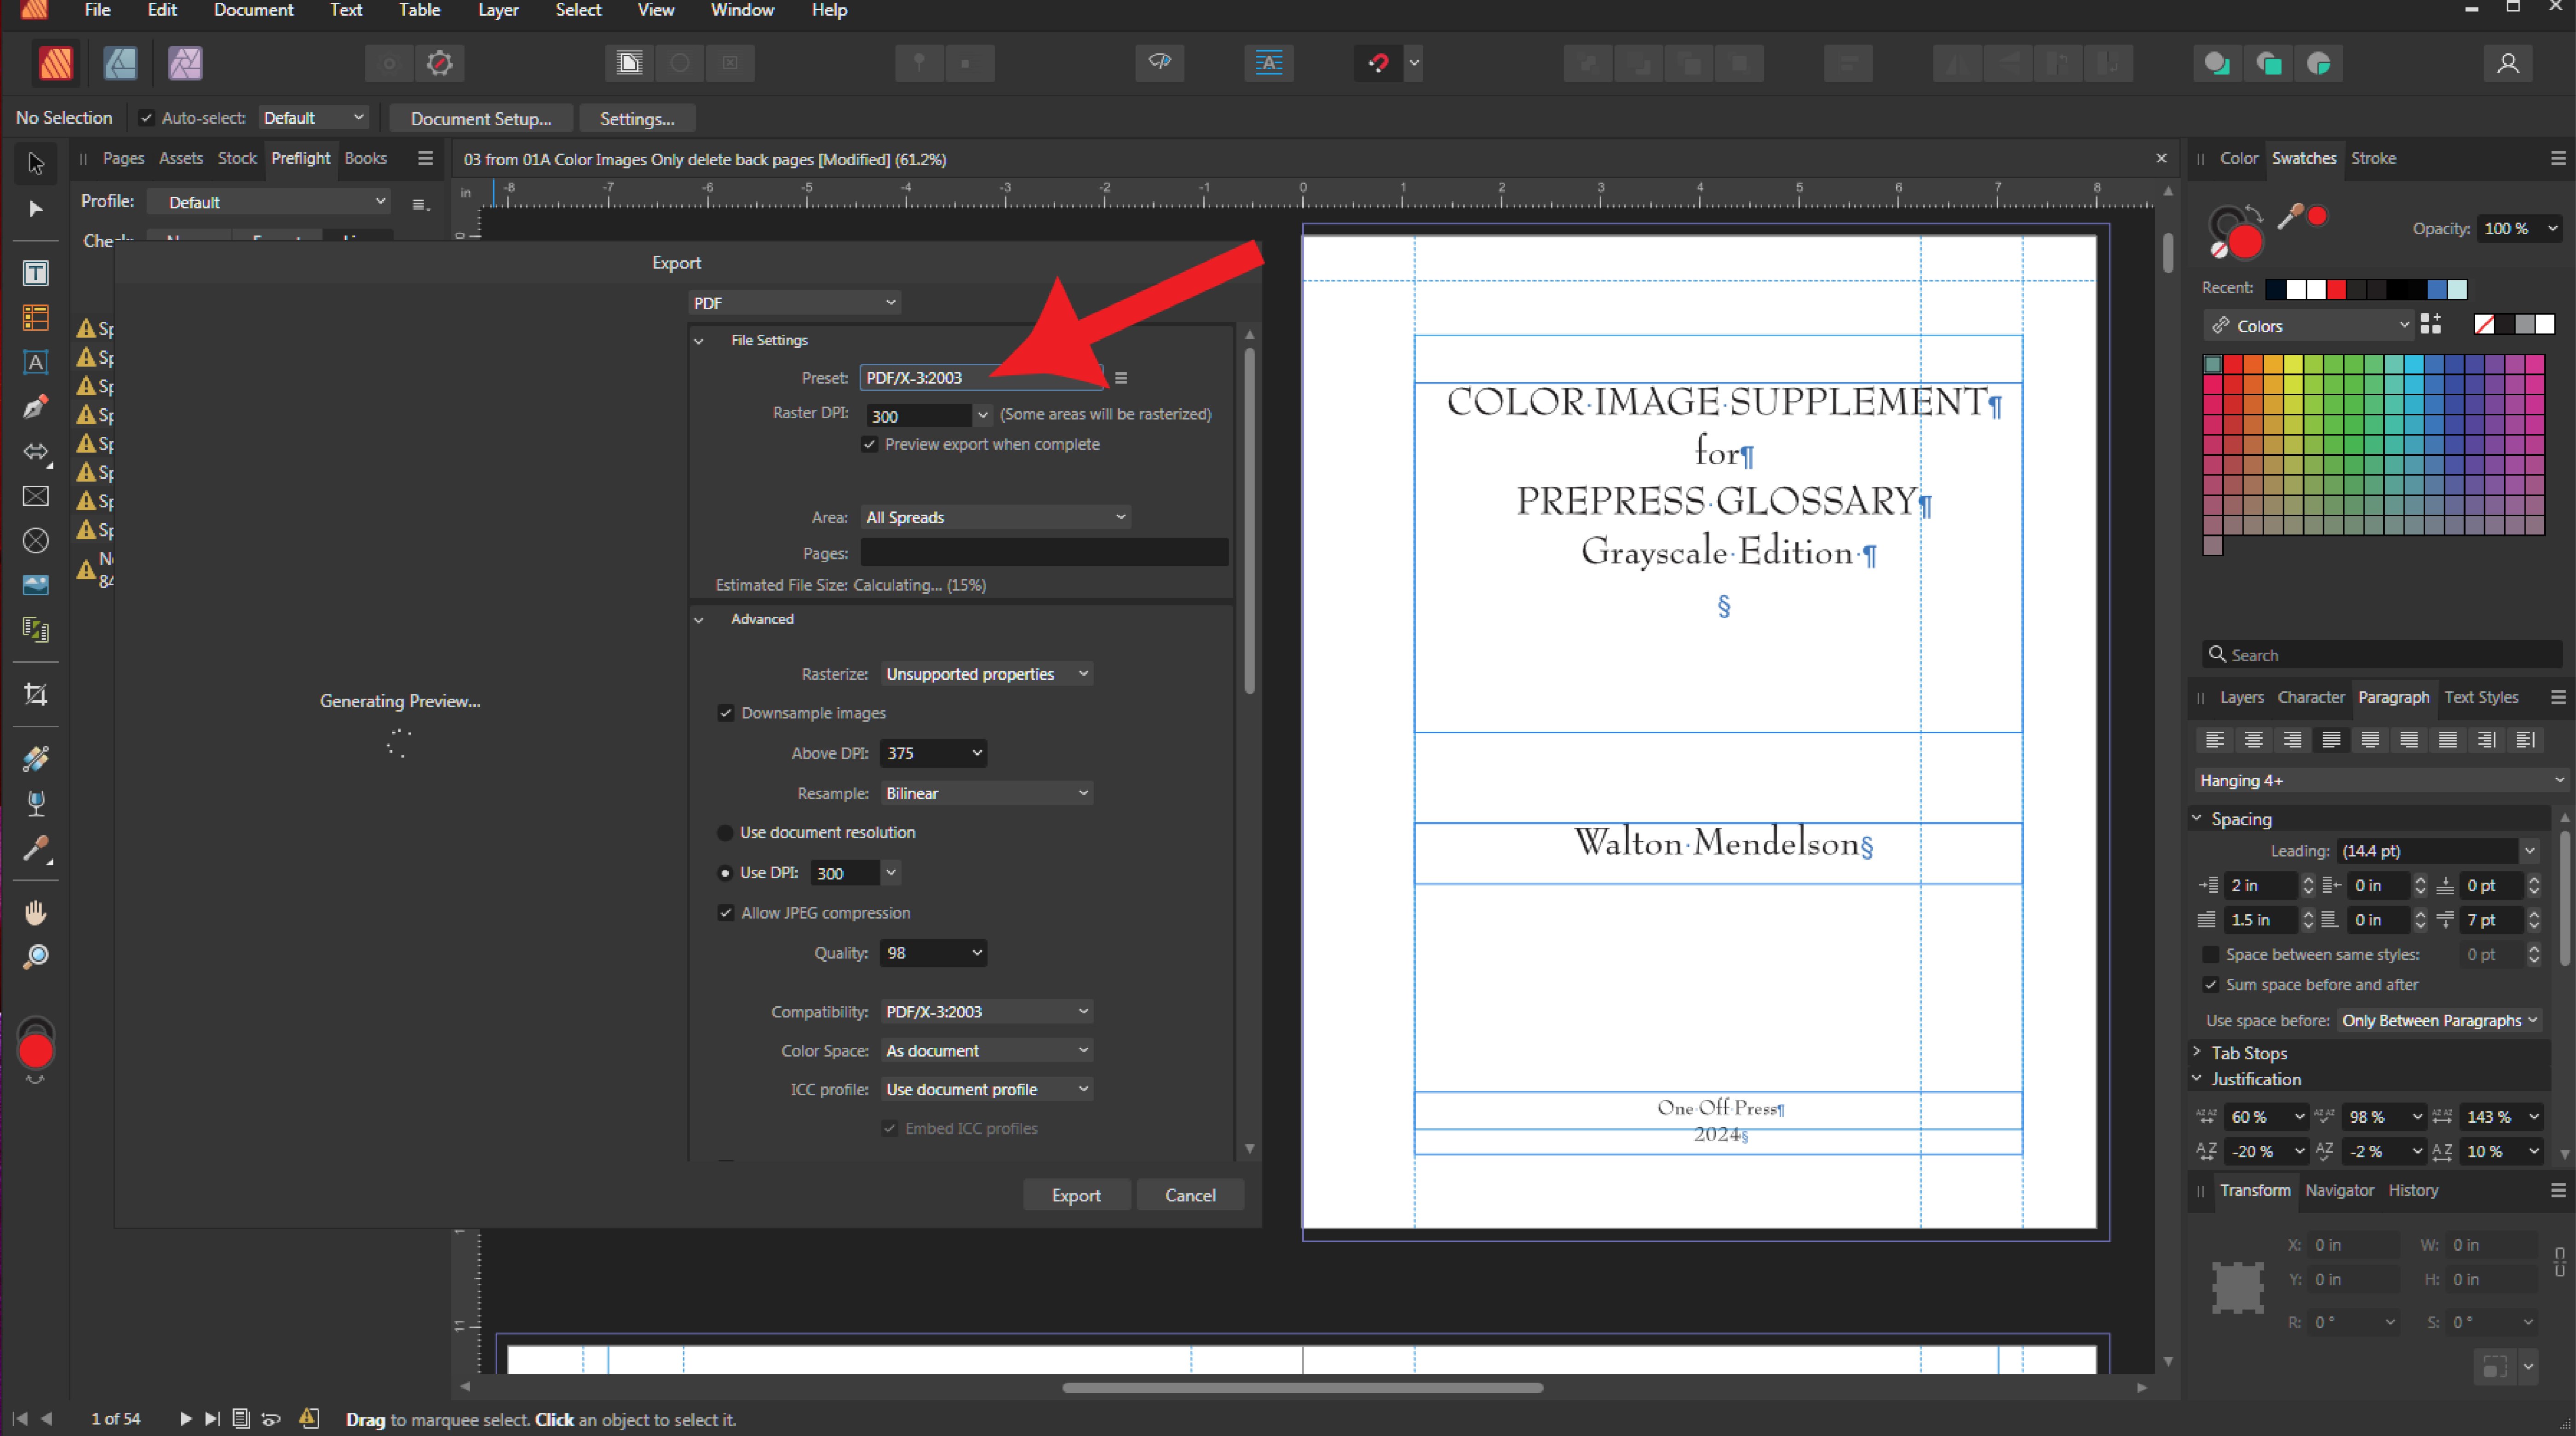This screenshot has height=1436, width=2576.
Task: Toggle Downsample images checkbox
Action: coord(726,713)
